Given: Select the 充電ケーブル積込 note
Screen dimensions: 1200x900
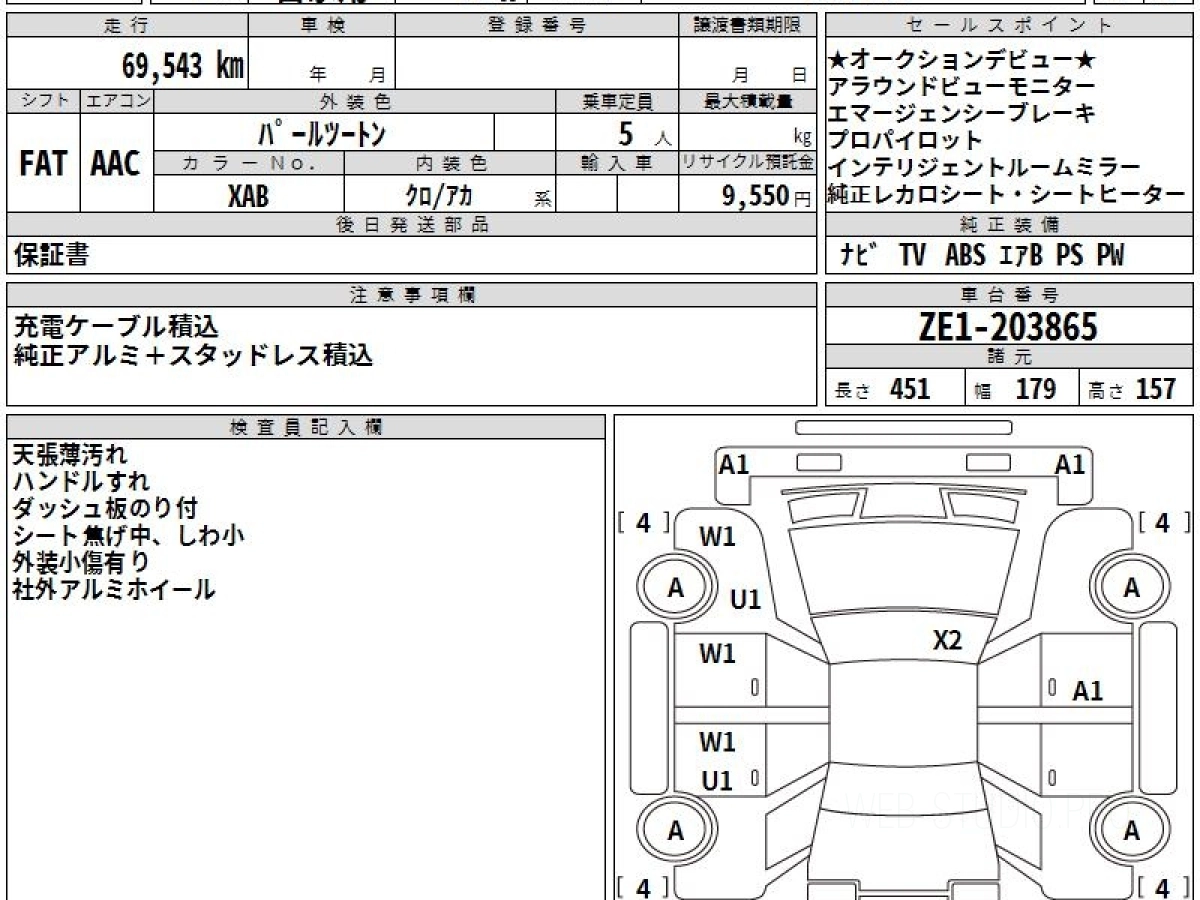Looking at the screenshot, I should pyautogui.click(x=117, y=326).
